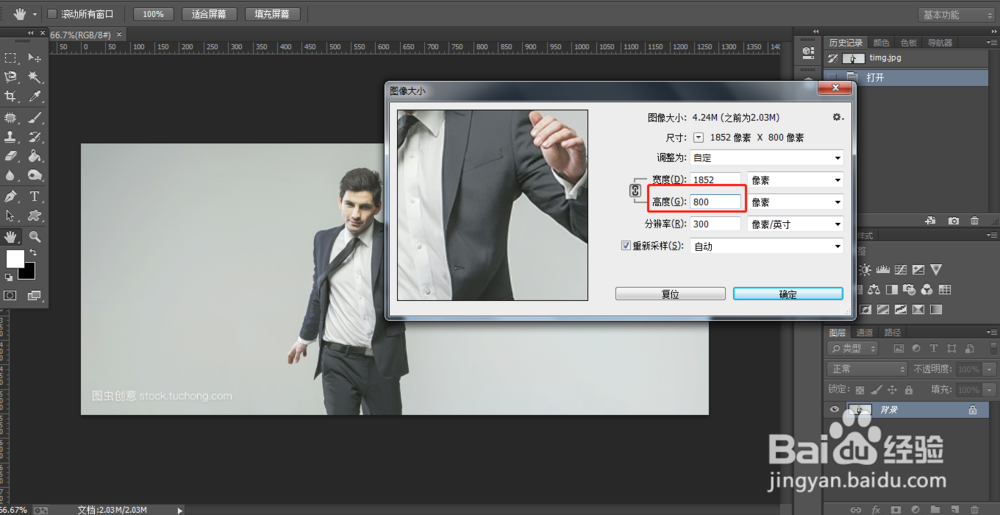Select the Crop tool
This screenshot has height=515, width=1000.
[x=10, y=97]
